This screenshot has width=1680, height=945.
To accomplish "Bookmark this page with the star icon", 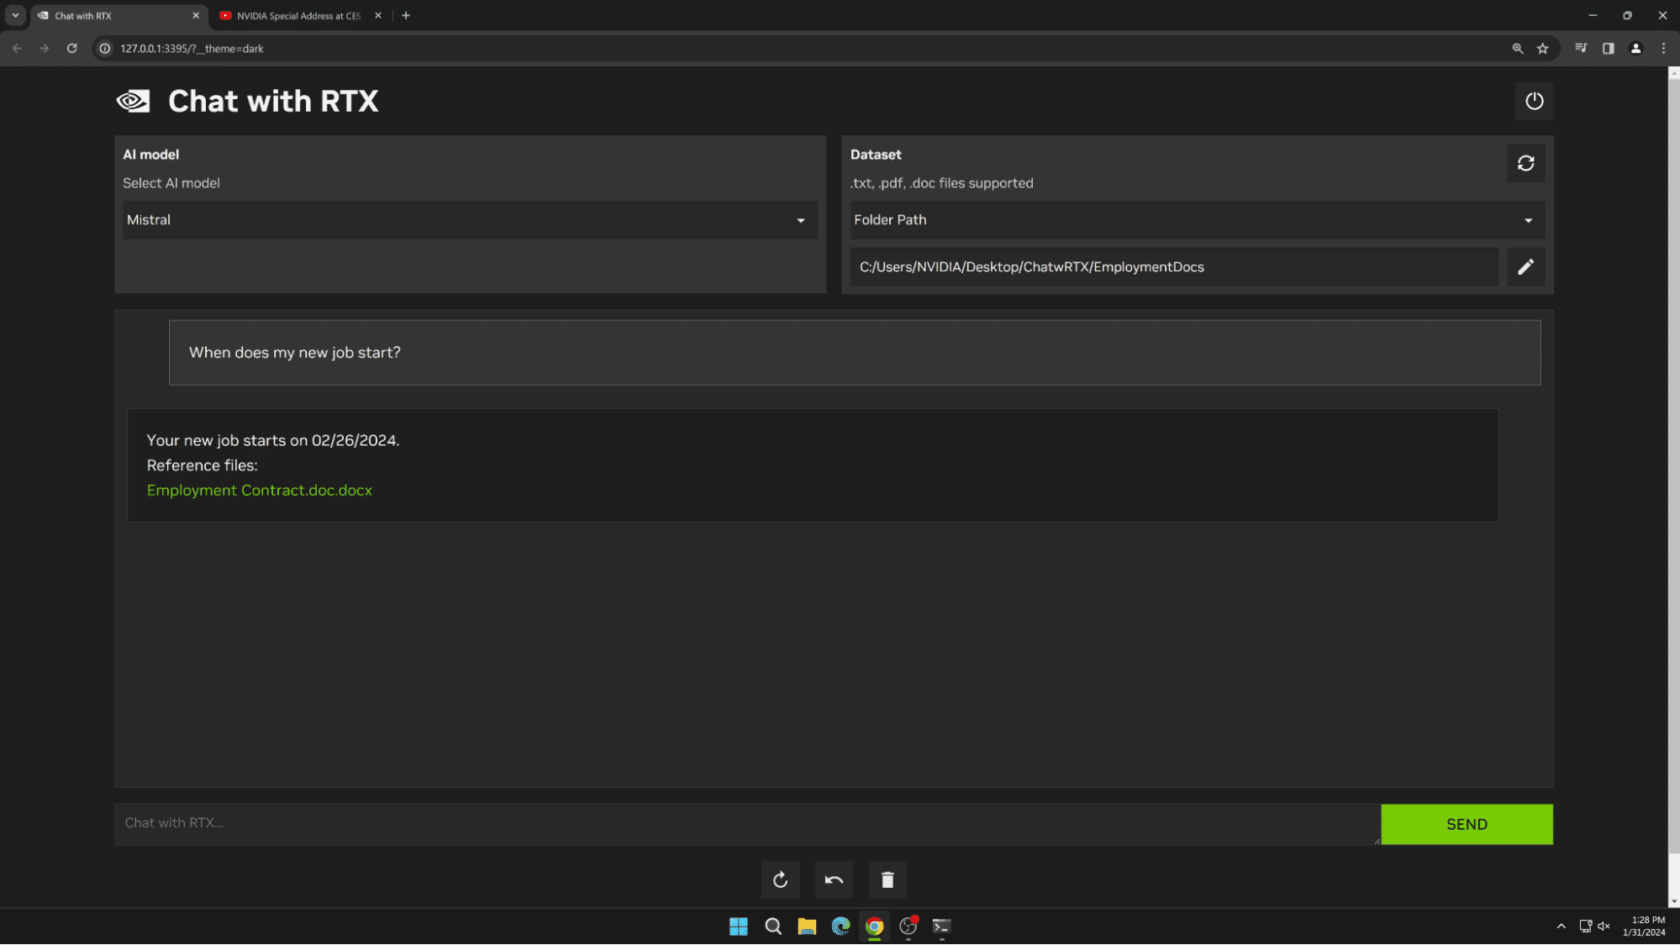I will click(x=1543, y=48).
